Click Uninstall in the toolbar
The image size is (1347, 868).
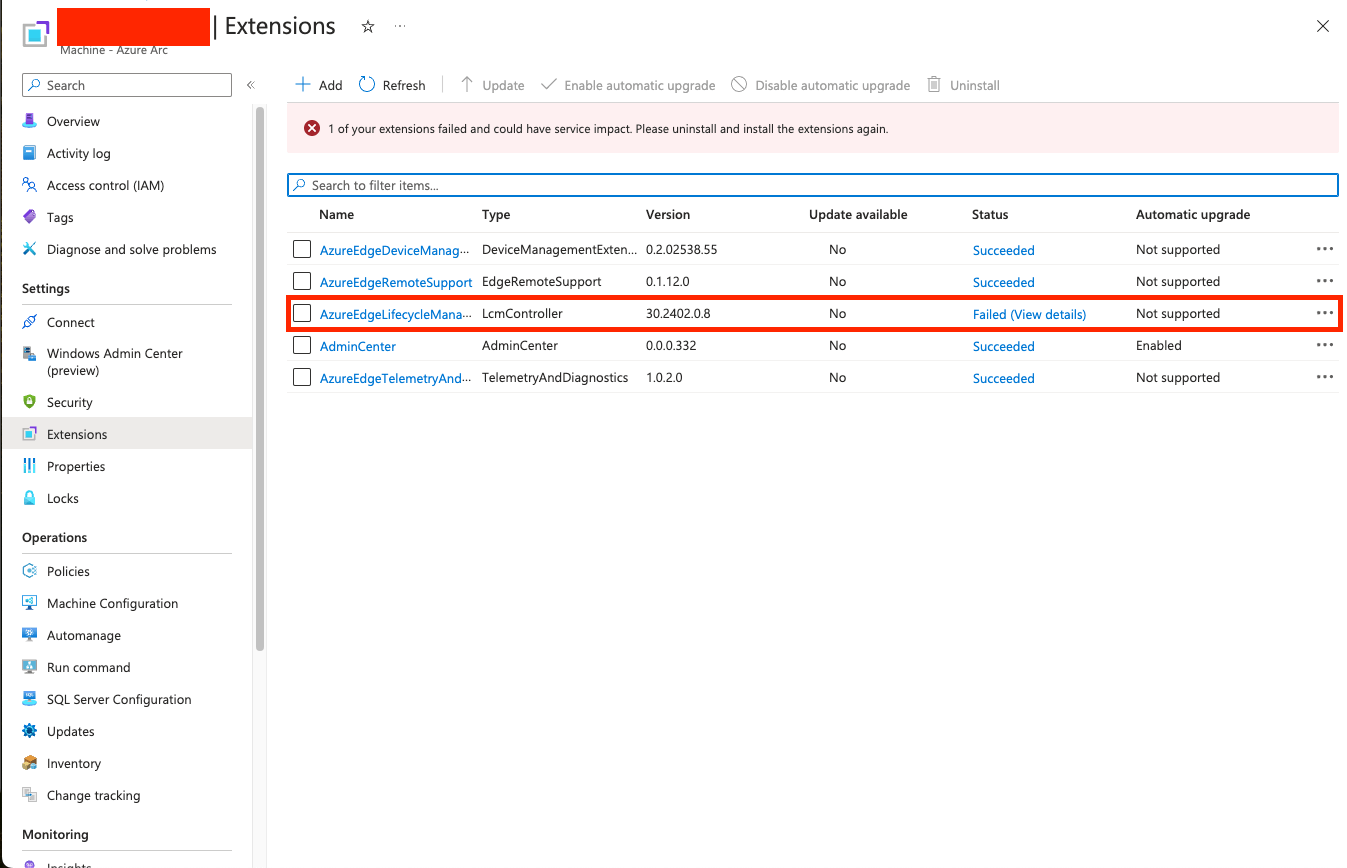point(963,85)
